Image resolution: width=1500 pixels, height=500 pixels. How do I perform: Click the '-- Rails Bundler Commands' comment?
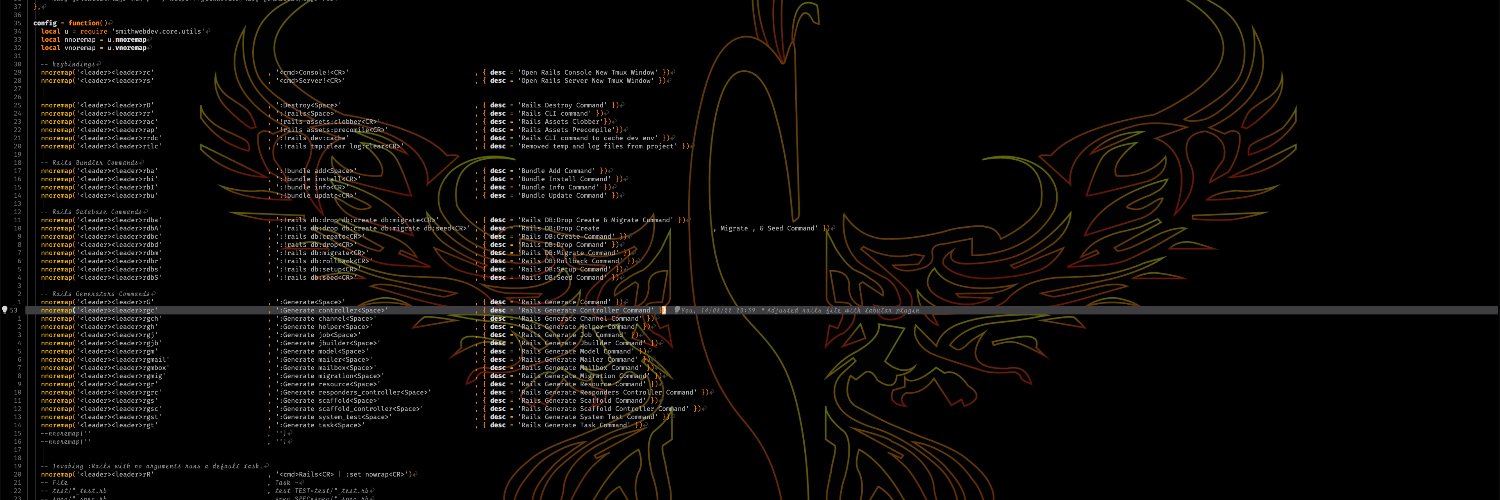pyautogui.click(x=92, y=162)
